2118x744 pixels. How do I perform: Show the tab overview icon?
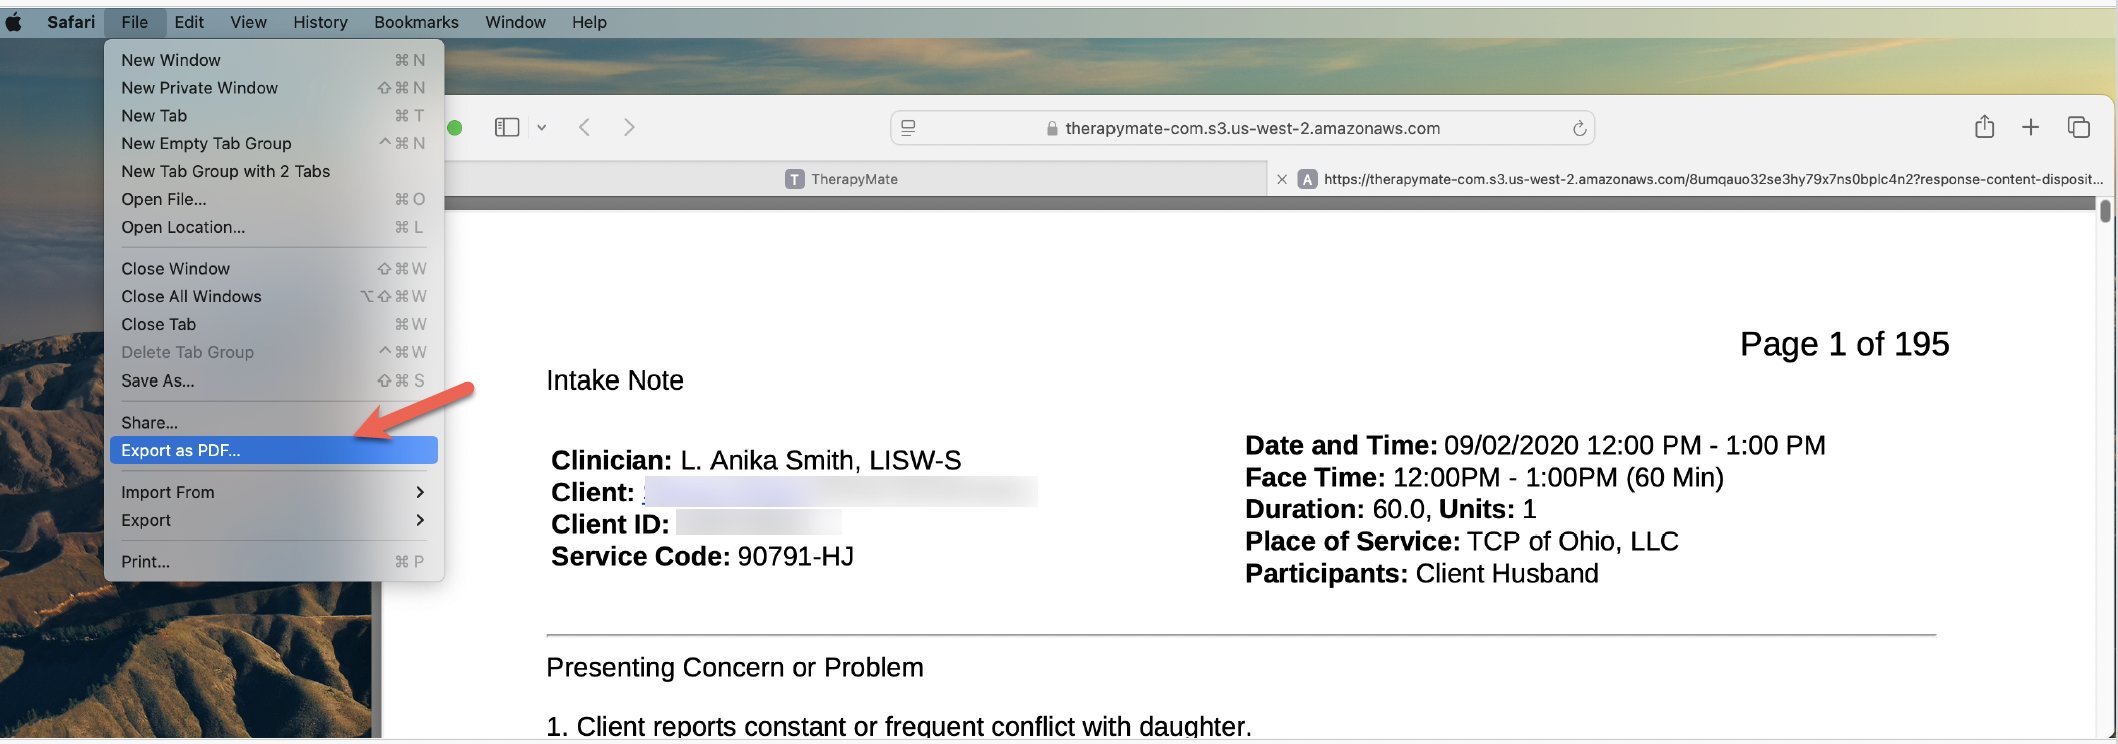pos(2078,127)
